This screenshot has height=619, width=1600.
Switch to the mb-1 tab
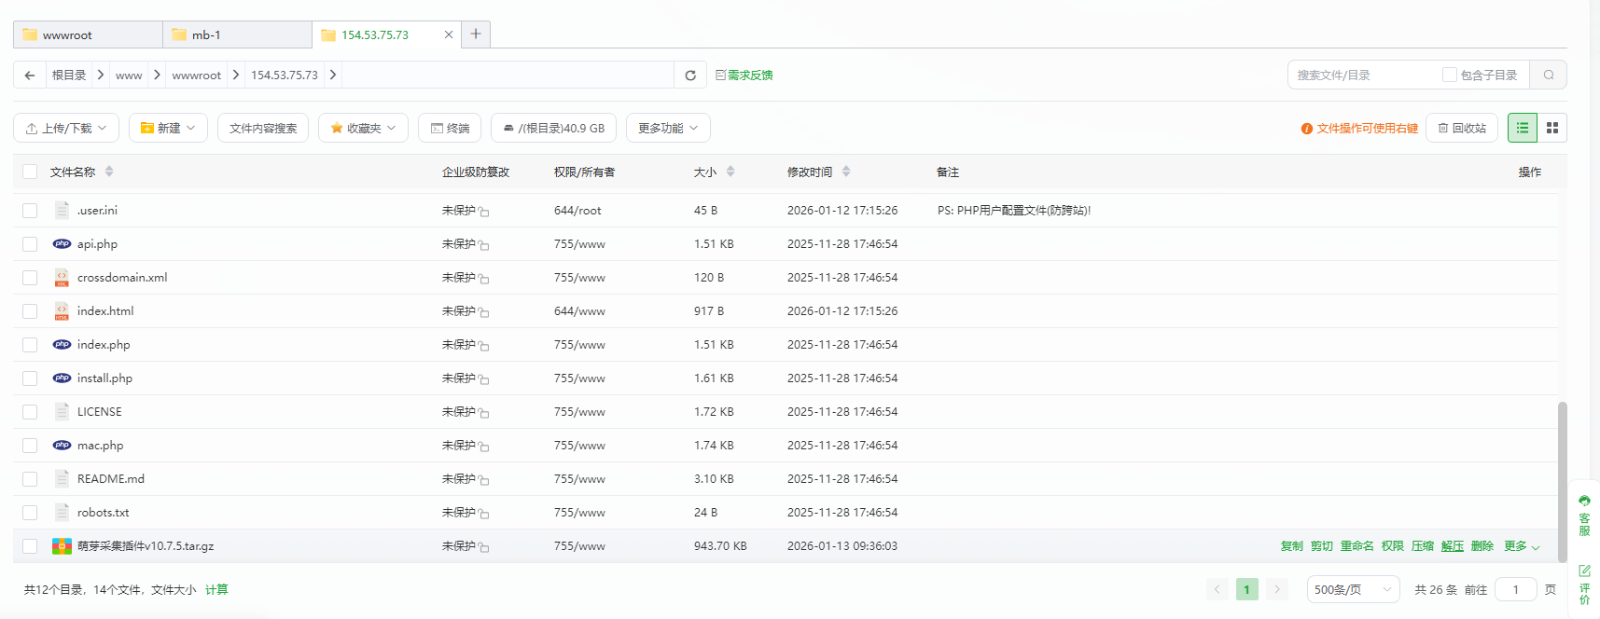tap(237, 35)
